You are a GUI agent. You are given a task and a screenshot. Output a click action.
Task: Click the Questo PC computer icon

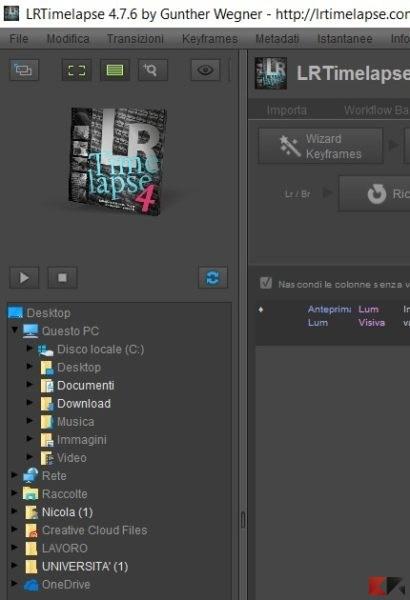[30, 331]
